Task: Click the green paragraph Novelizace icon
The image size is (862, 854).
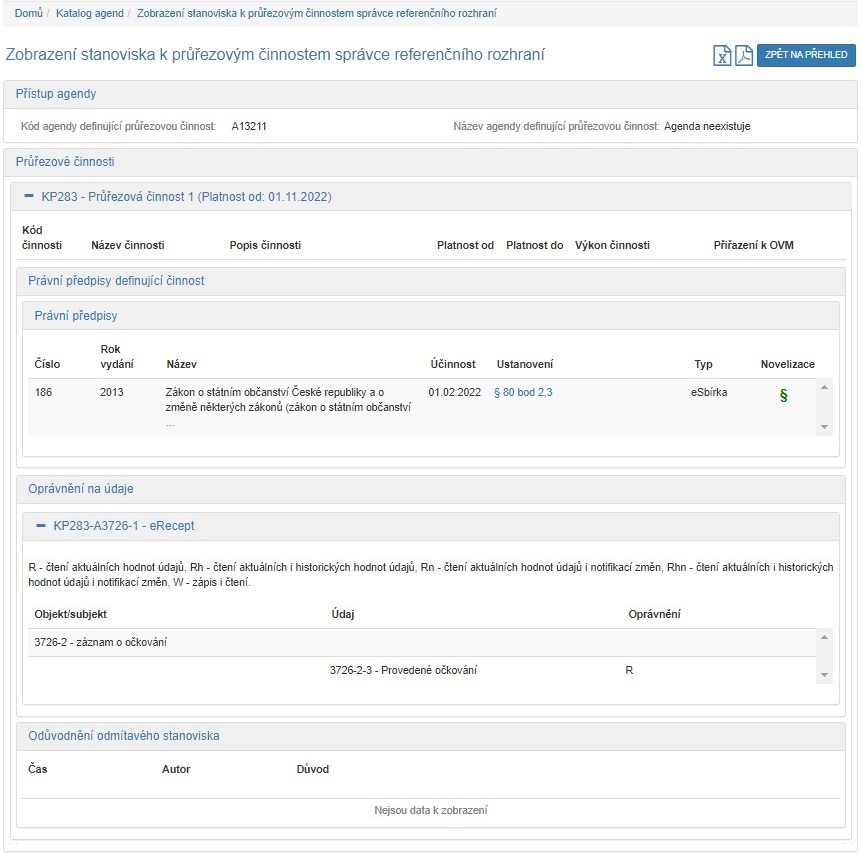Action: pos(783,396)
